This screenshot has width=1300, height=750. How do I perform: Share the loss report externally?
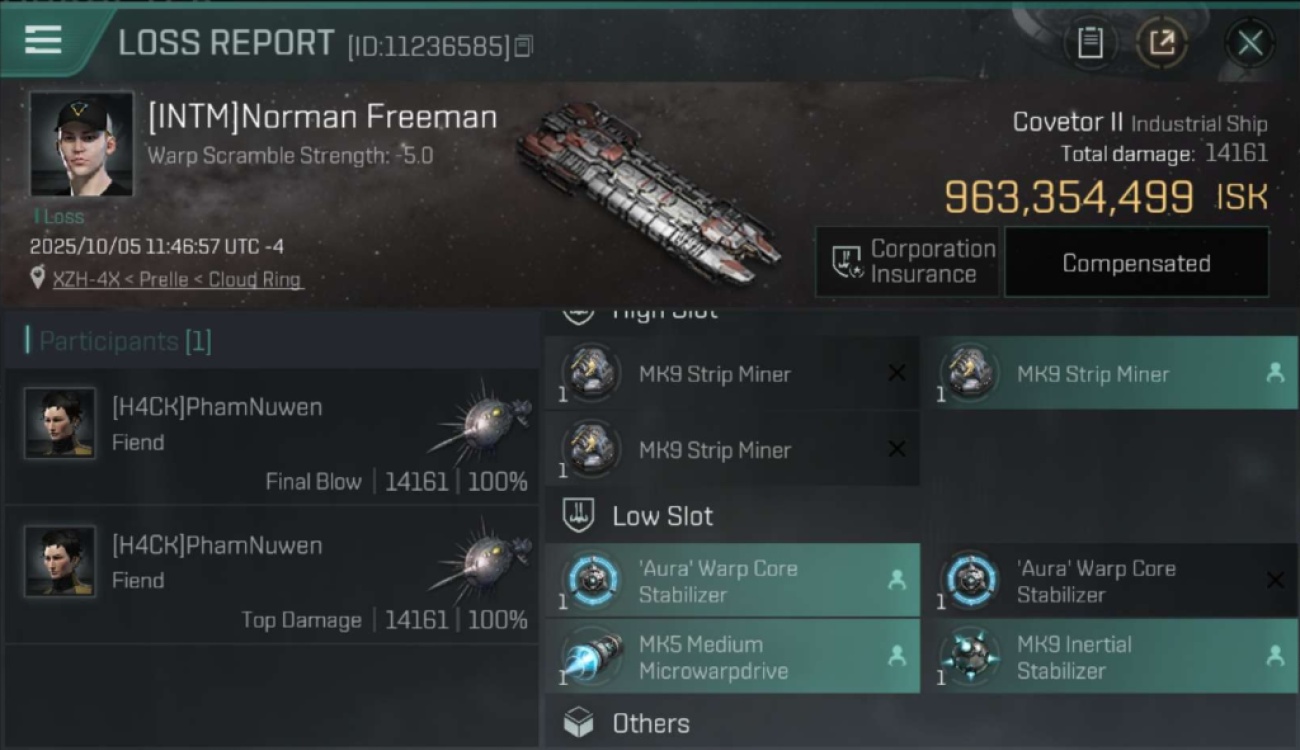[1161, 43]
